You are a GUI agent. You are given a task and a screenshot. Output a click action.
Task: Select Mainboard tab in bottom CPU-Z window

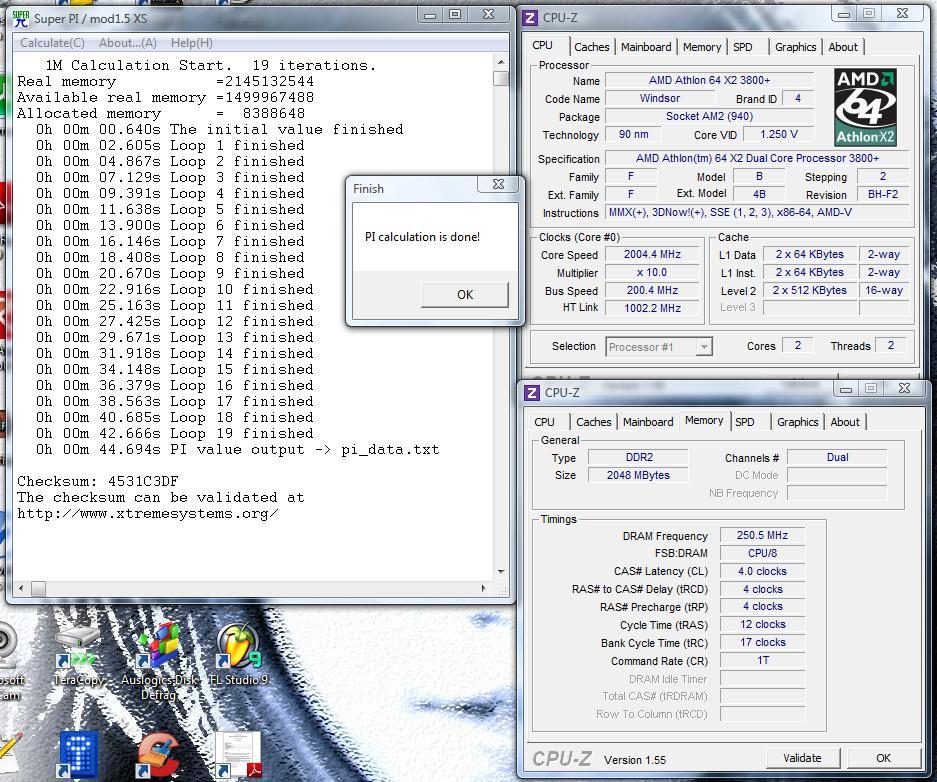(x=648, y=422)
